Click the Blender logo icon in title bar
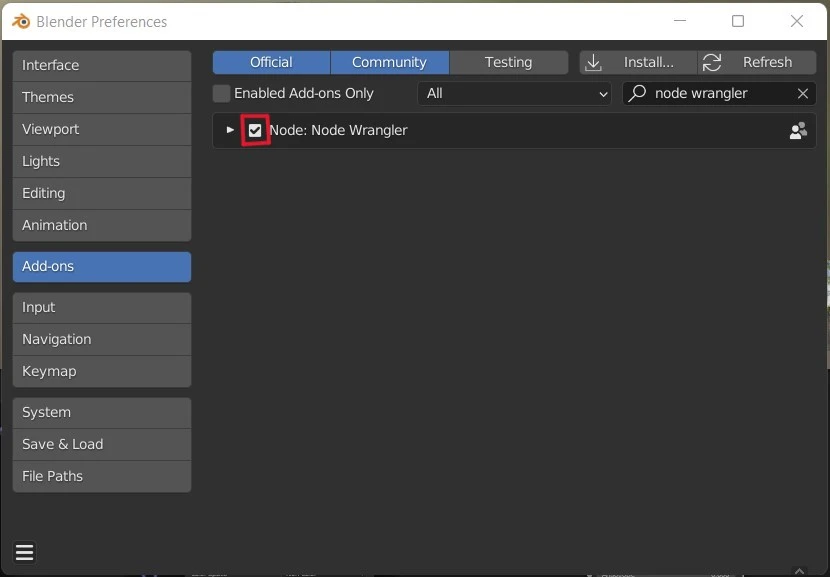This screenshot has height=577, width=830. pyautogui.click(x=21, y=22)
